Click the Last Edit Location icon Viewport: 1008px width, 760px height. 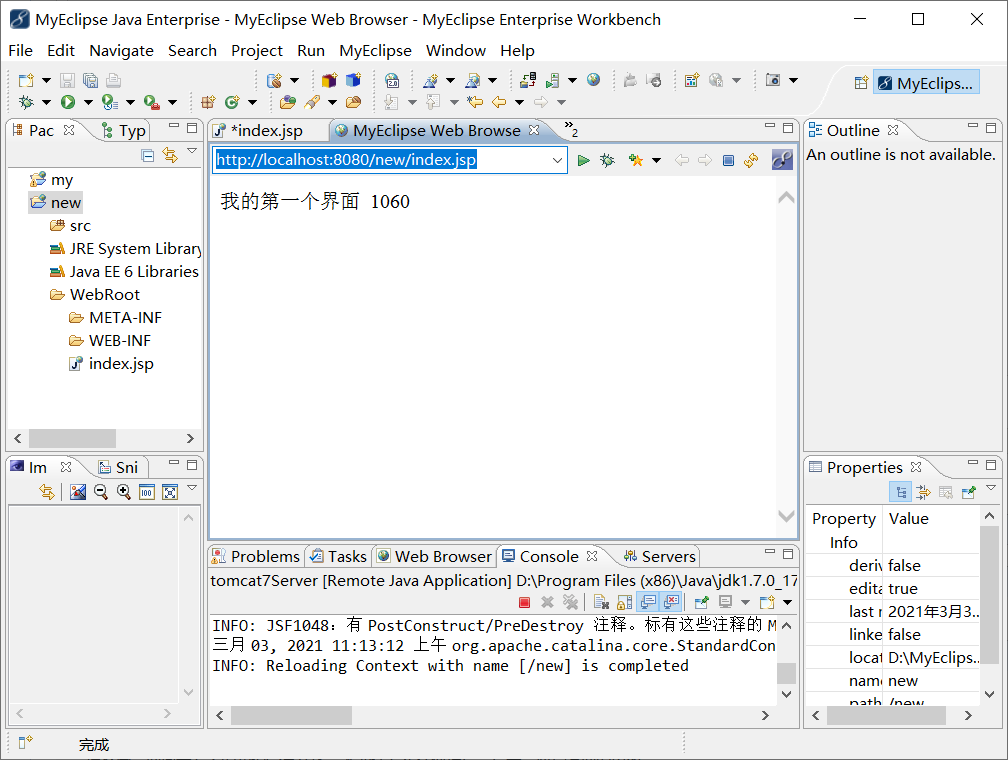click(475, 102)
